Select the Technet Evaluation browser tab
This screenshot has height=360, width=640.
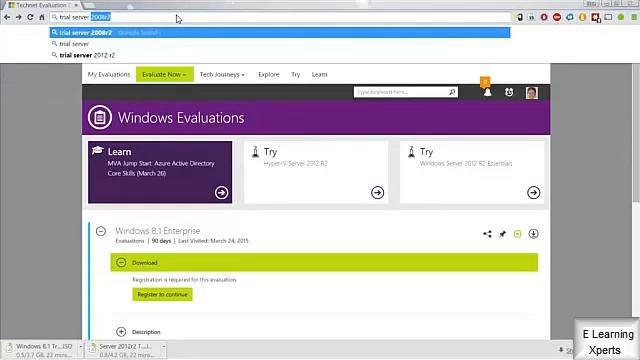pos(42,5)
